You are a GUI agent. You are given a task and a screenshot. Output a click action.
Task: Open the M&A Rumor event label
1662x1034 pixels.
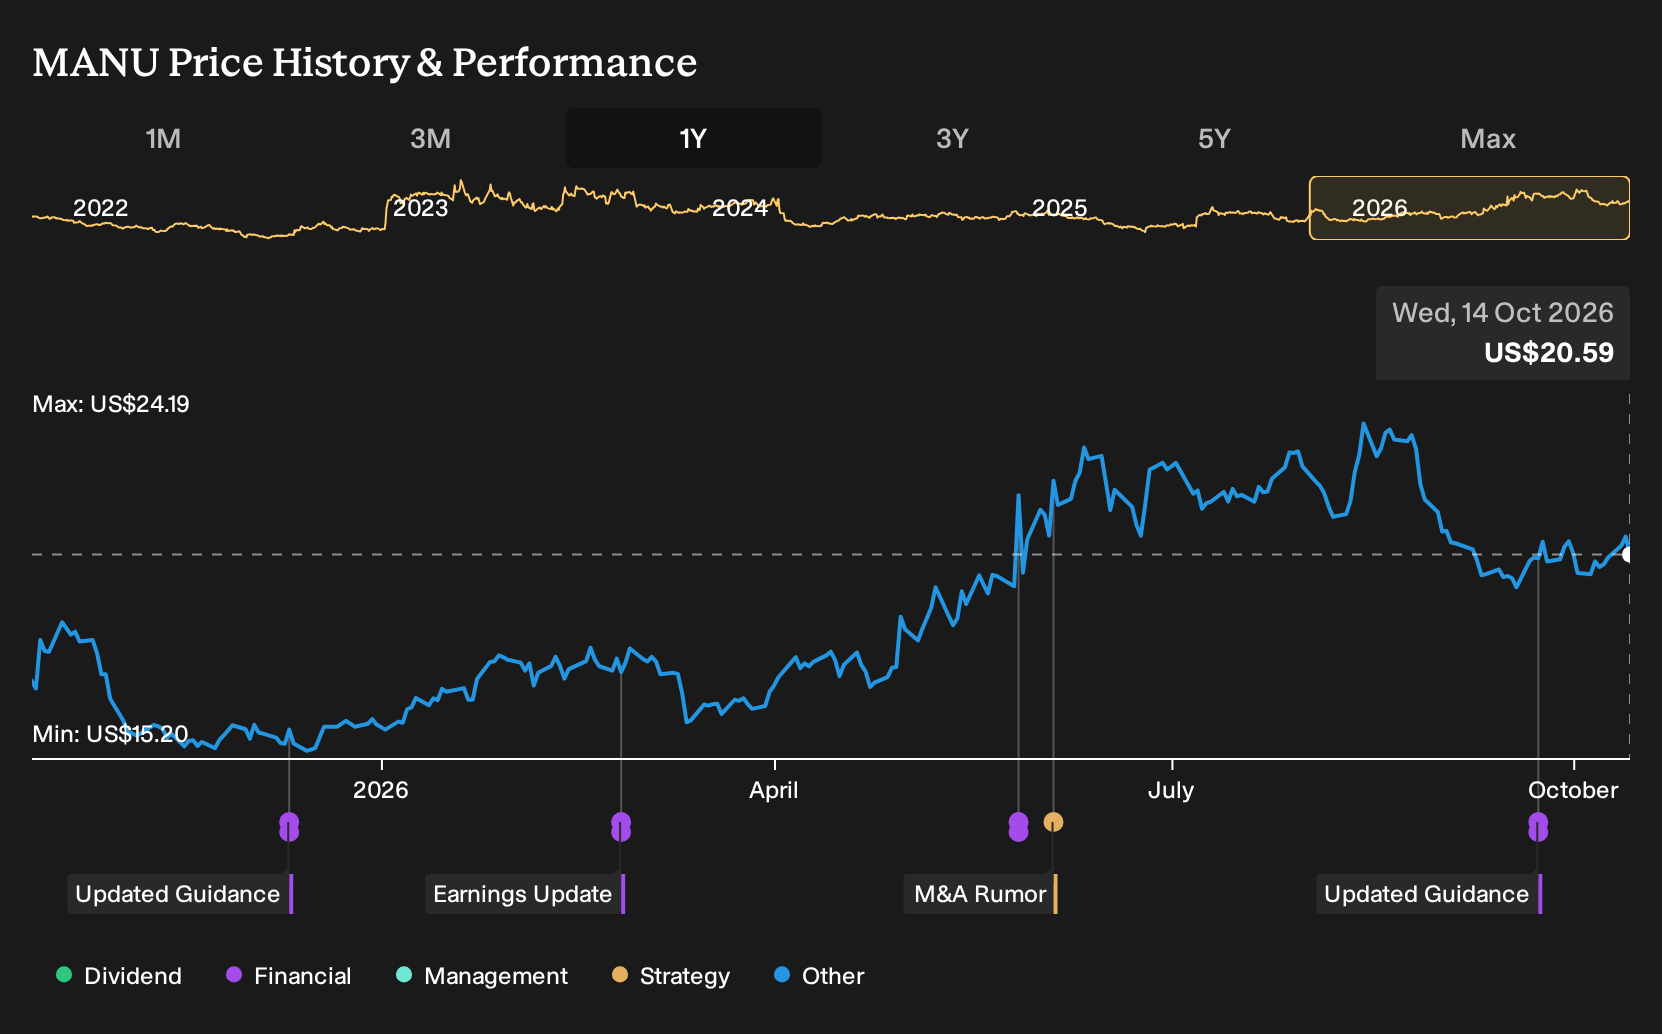(x=980, y=894)
